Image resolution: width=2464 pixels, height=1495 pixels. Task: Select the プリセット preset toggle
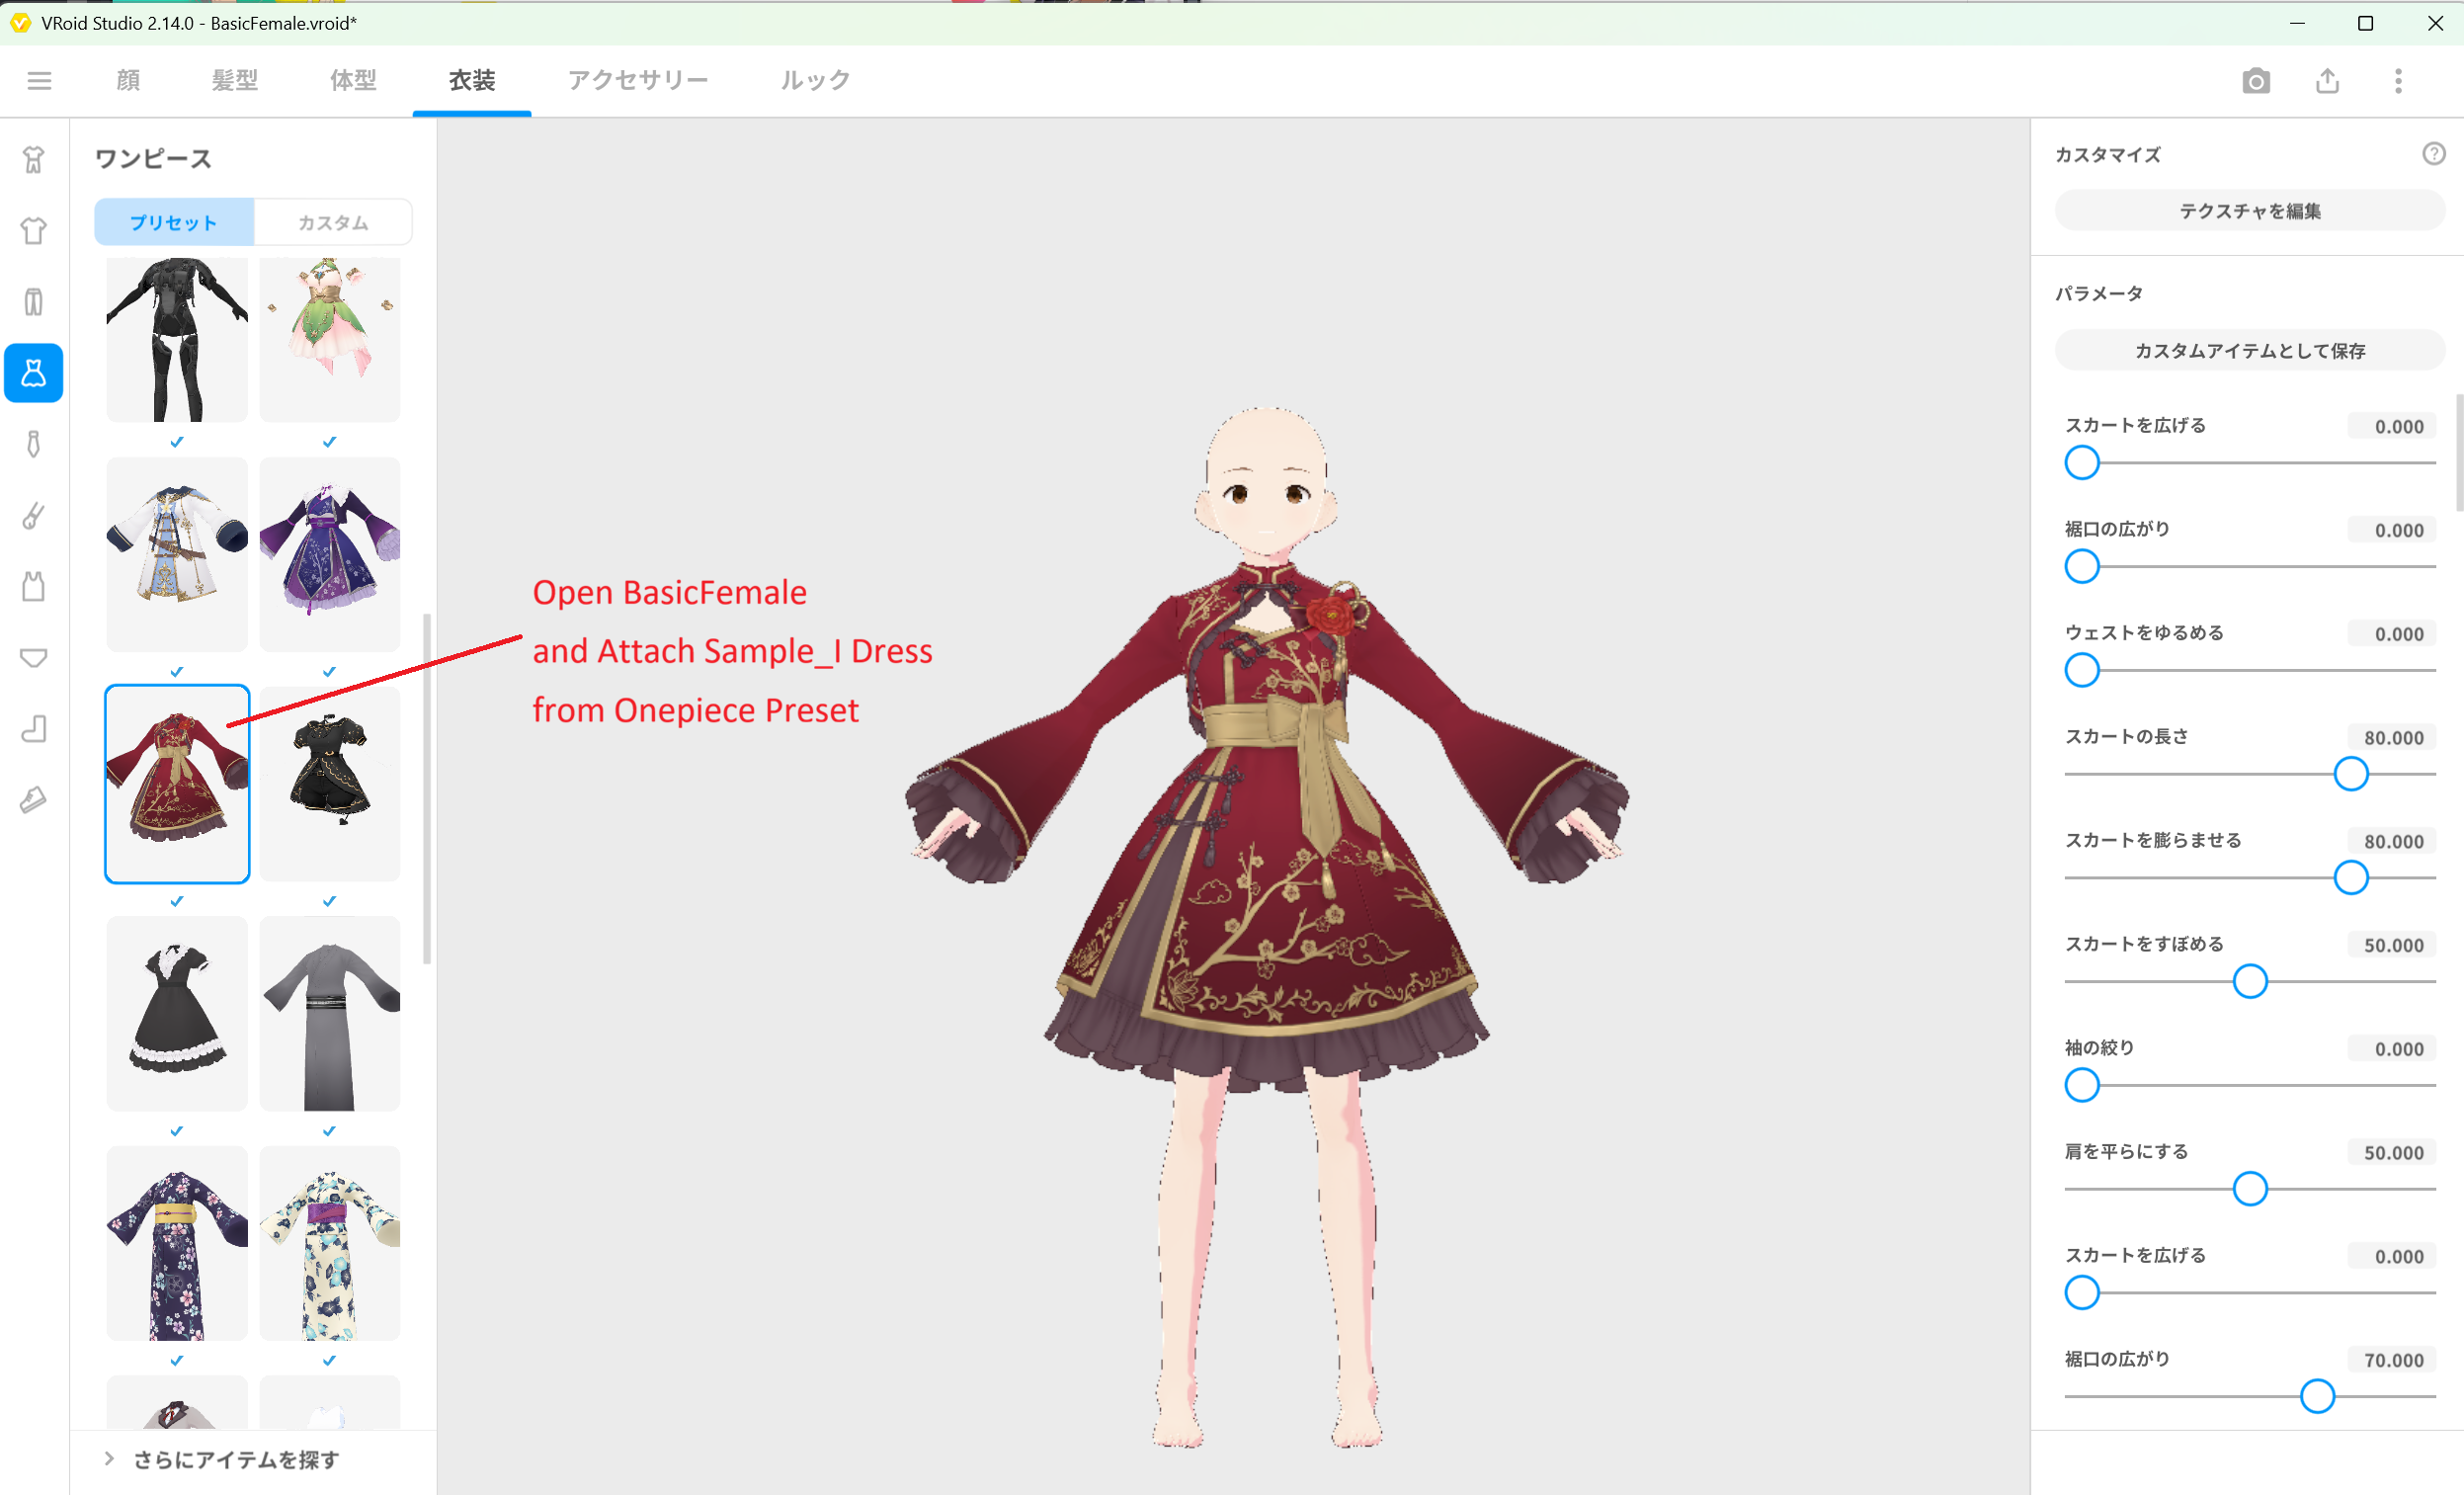coord(174,222)
